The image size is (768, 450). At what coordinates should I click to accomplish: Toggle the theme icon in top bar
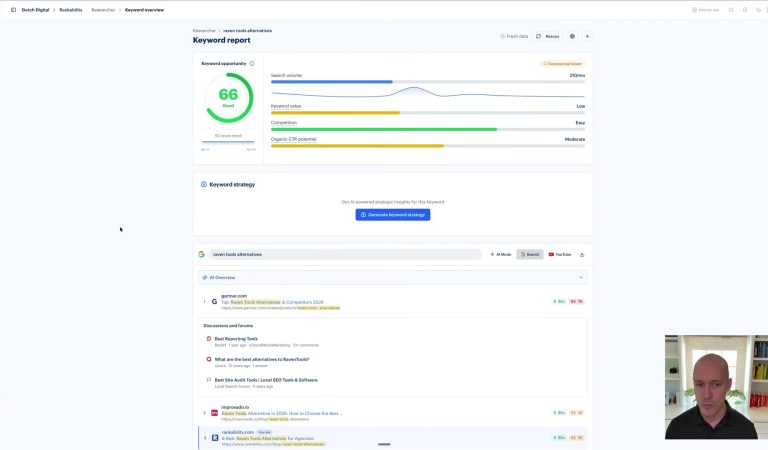[x=758, y=10]
